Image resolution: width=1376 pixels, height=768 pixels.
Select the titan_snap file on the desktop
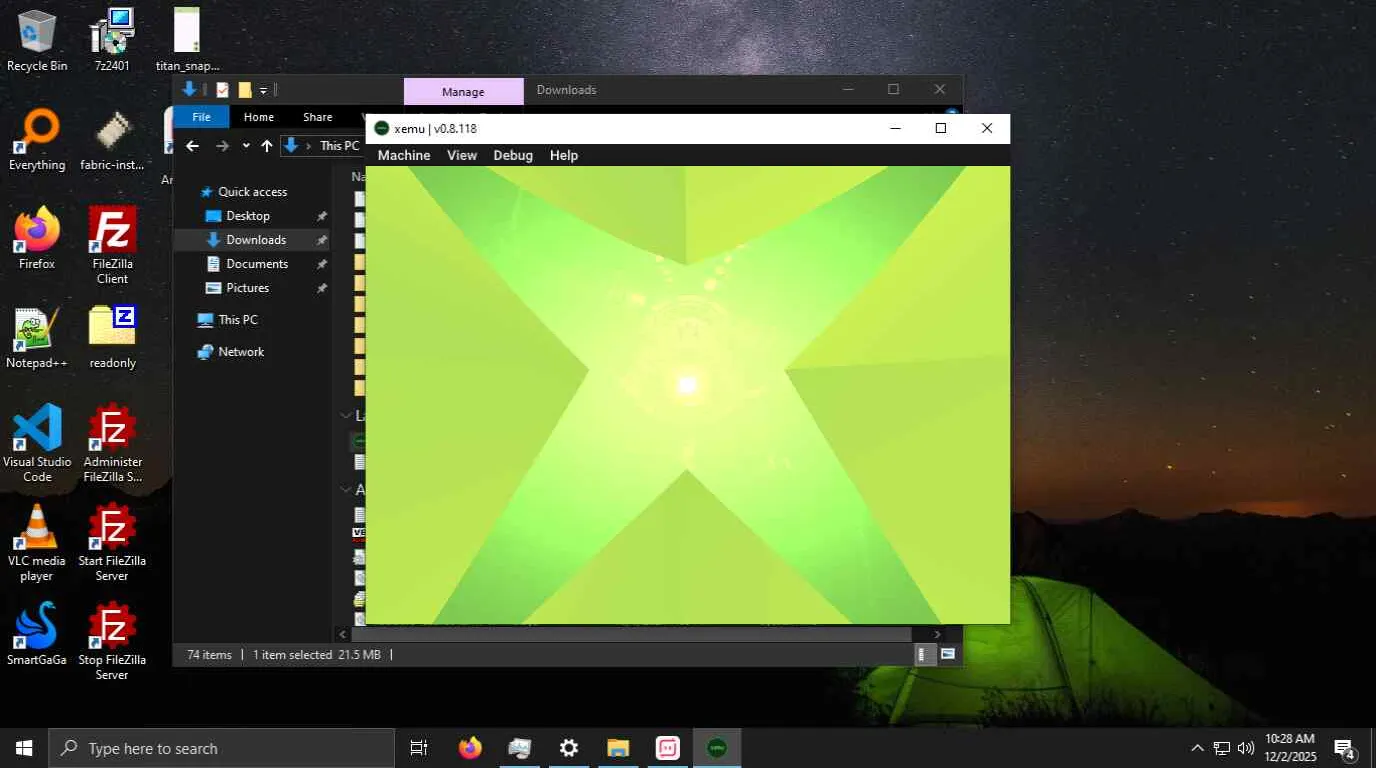point(187,40)
